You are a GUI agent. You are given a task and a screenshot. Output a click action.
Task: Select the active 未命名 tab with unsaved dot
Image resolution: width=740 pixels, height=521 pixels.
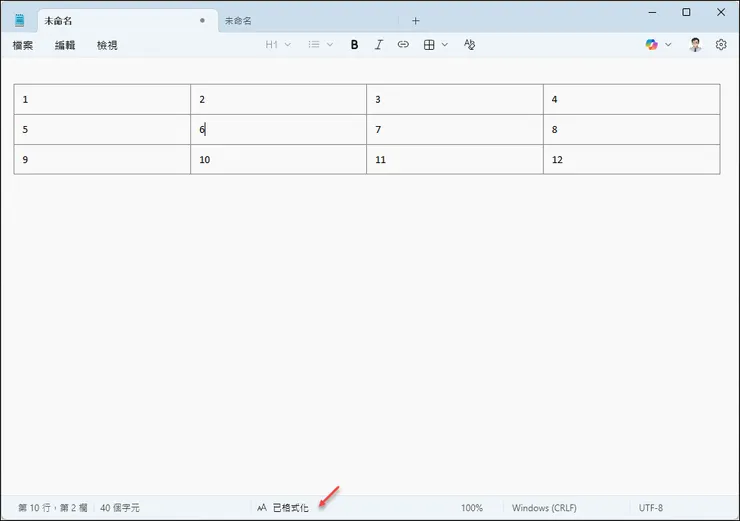coord(128,21)
